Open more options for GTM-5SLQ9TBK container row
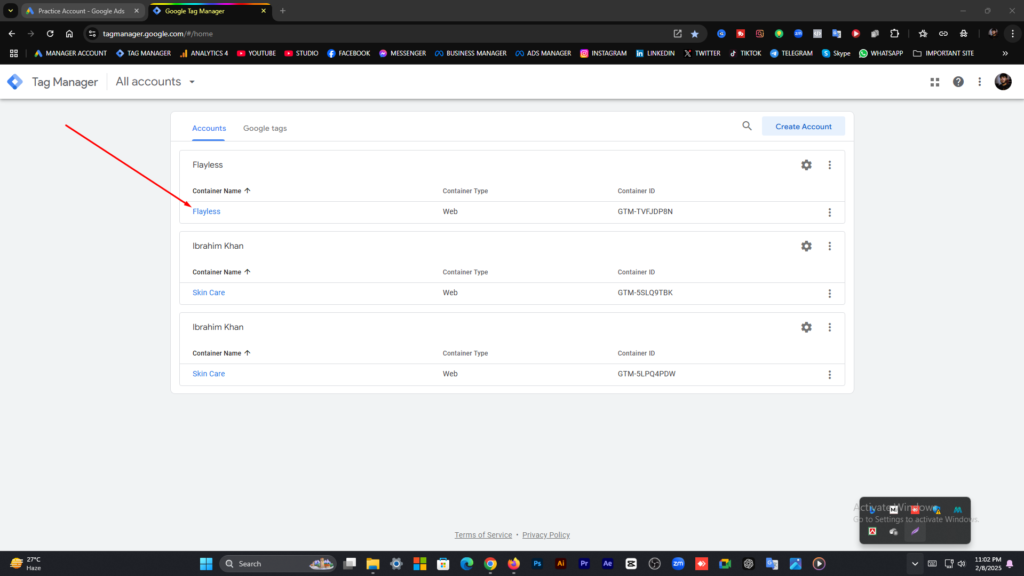Image resolution: width=1024 pixels, height=576 pixels. pyautogui.click(x=830, y=293)
